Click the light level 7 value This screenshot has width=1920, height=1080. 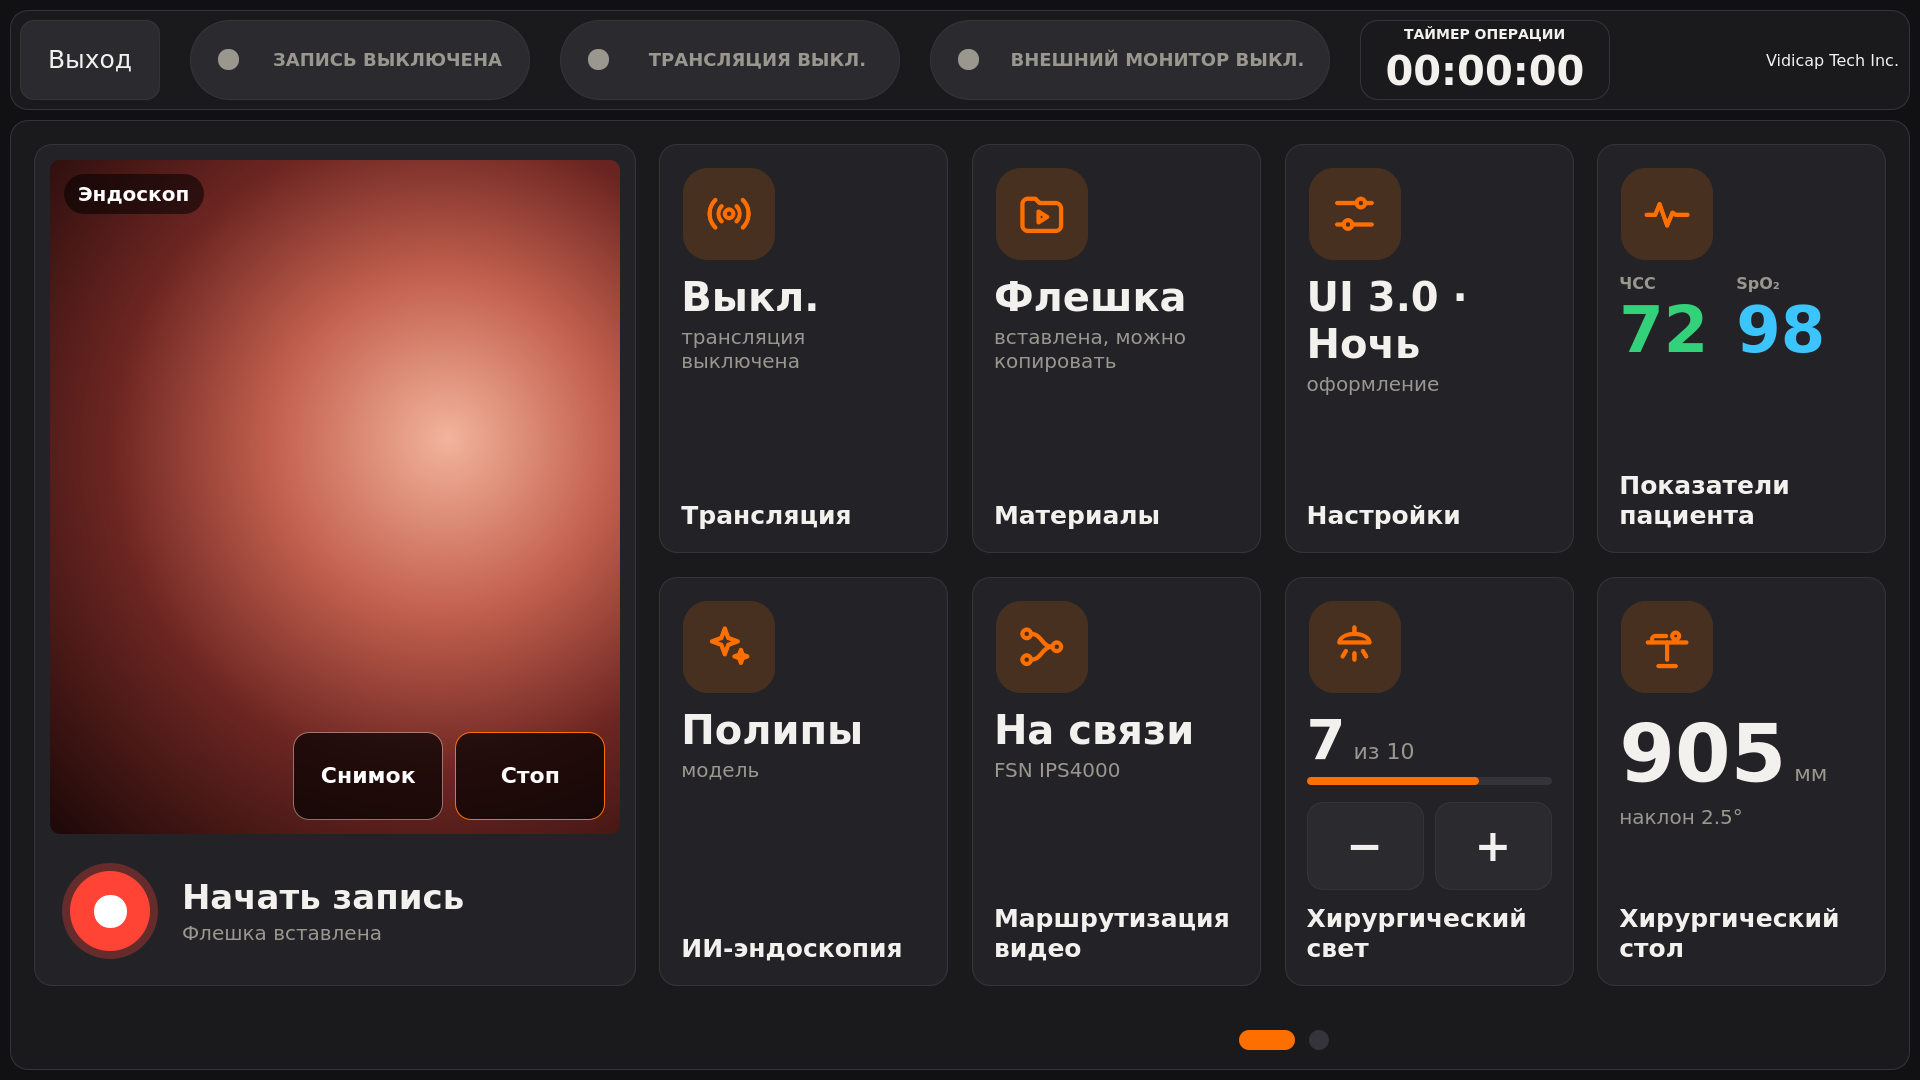tap(1325, 741)
